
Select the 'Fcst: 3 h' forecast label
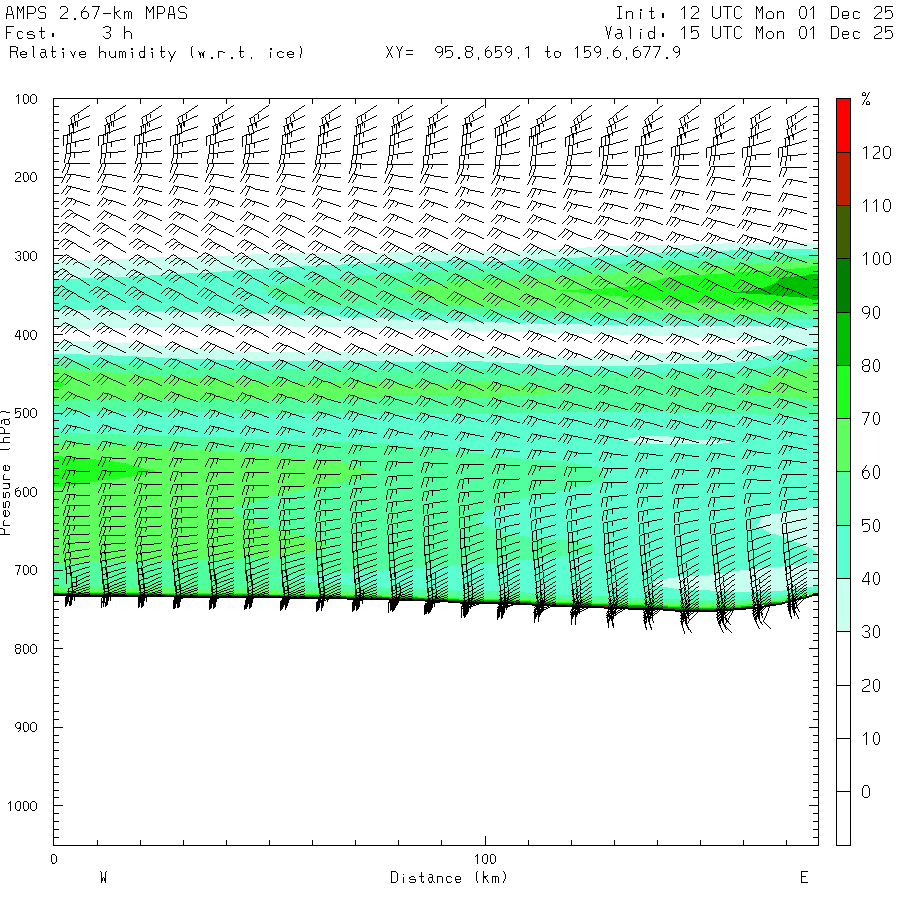63,33
